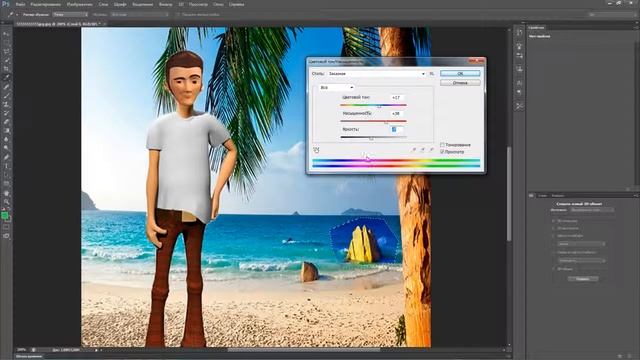Enable the Тонирование checkbox

point(442,145)
